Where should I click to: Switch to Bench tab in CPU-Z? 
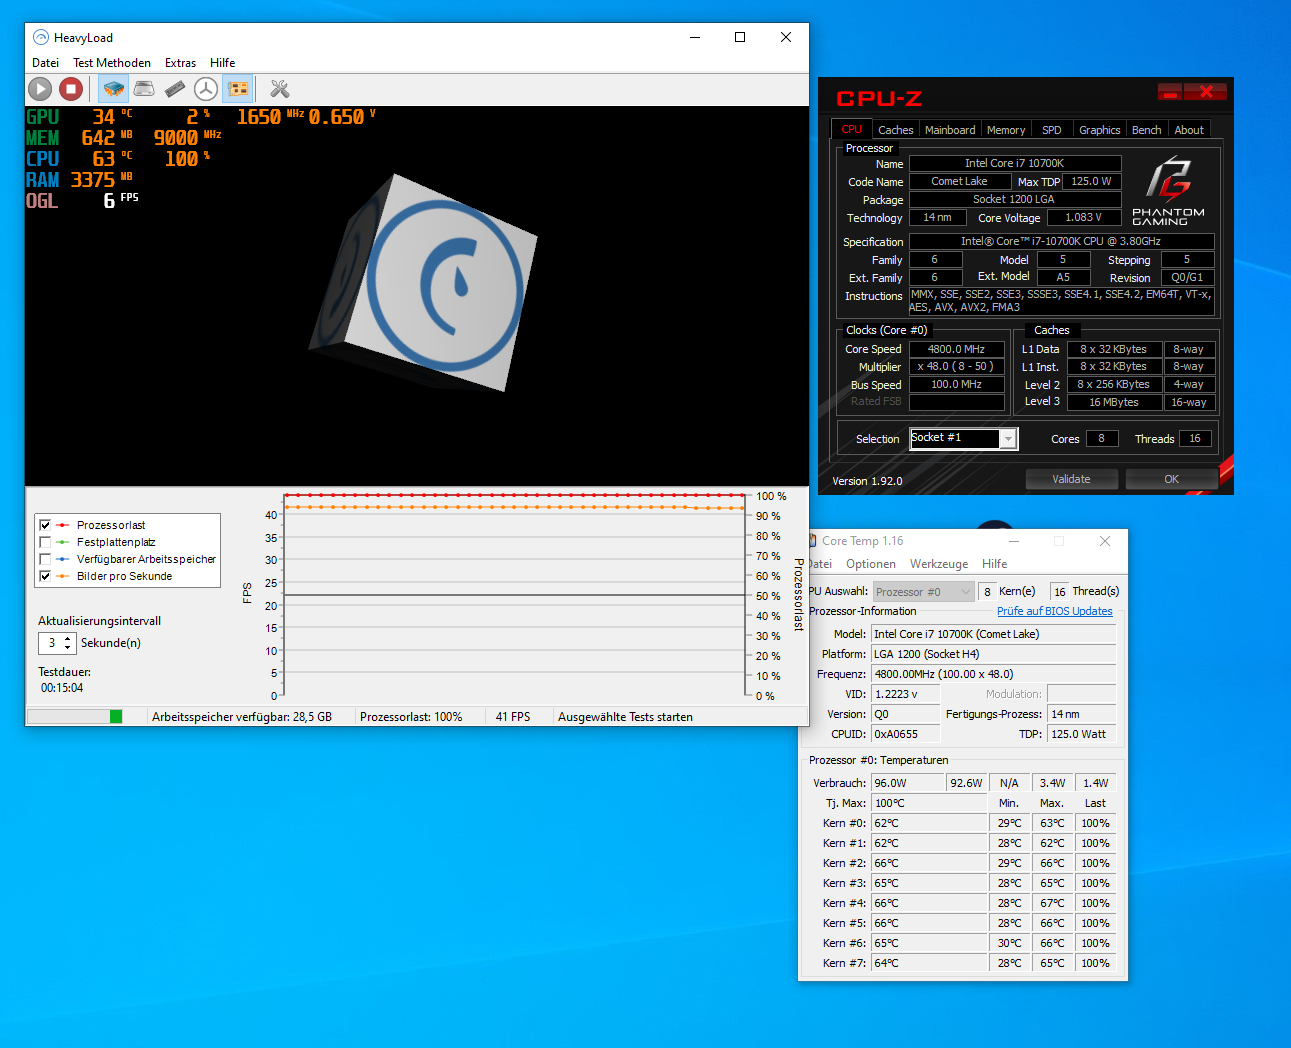[1146, 130]
